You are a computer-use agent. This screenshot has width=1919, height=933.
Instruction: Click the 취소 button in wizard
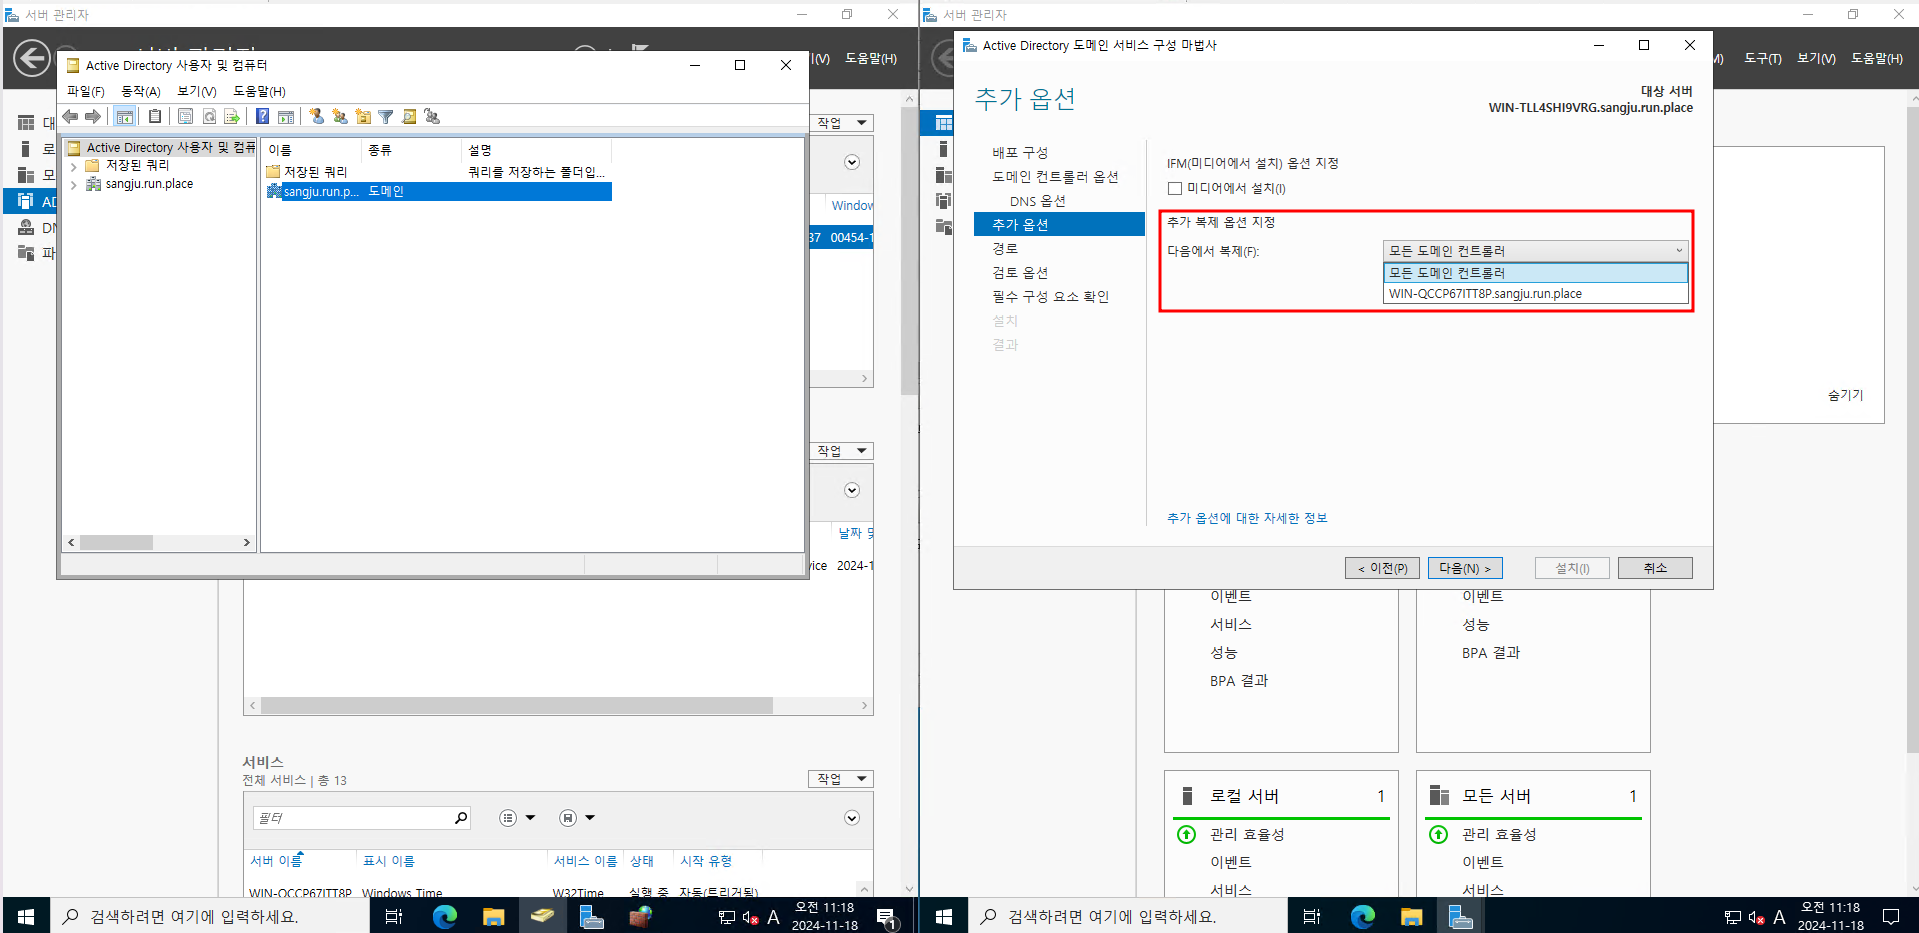point(1655,568)
